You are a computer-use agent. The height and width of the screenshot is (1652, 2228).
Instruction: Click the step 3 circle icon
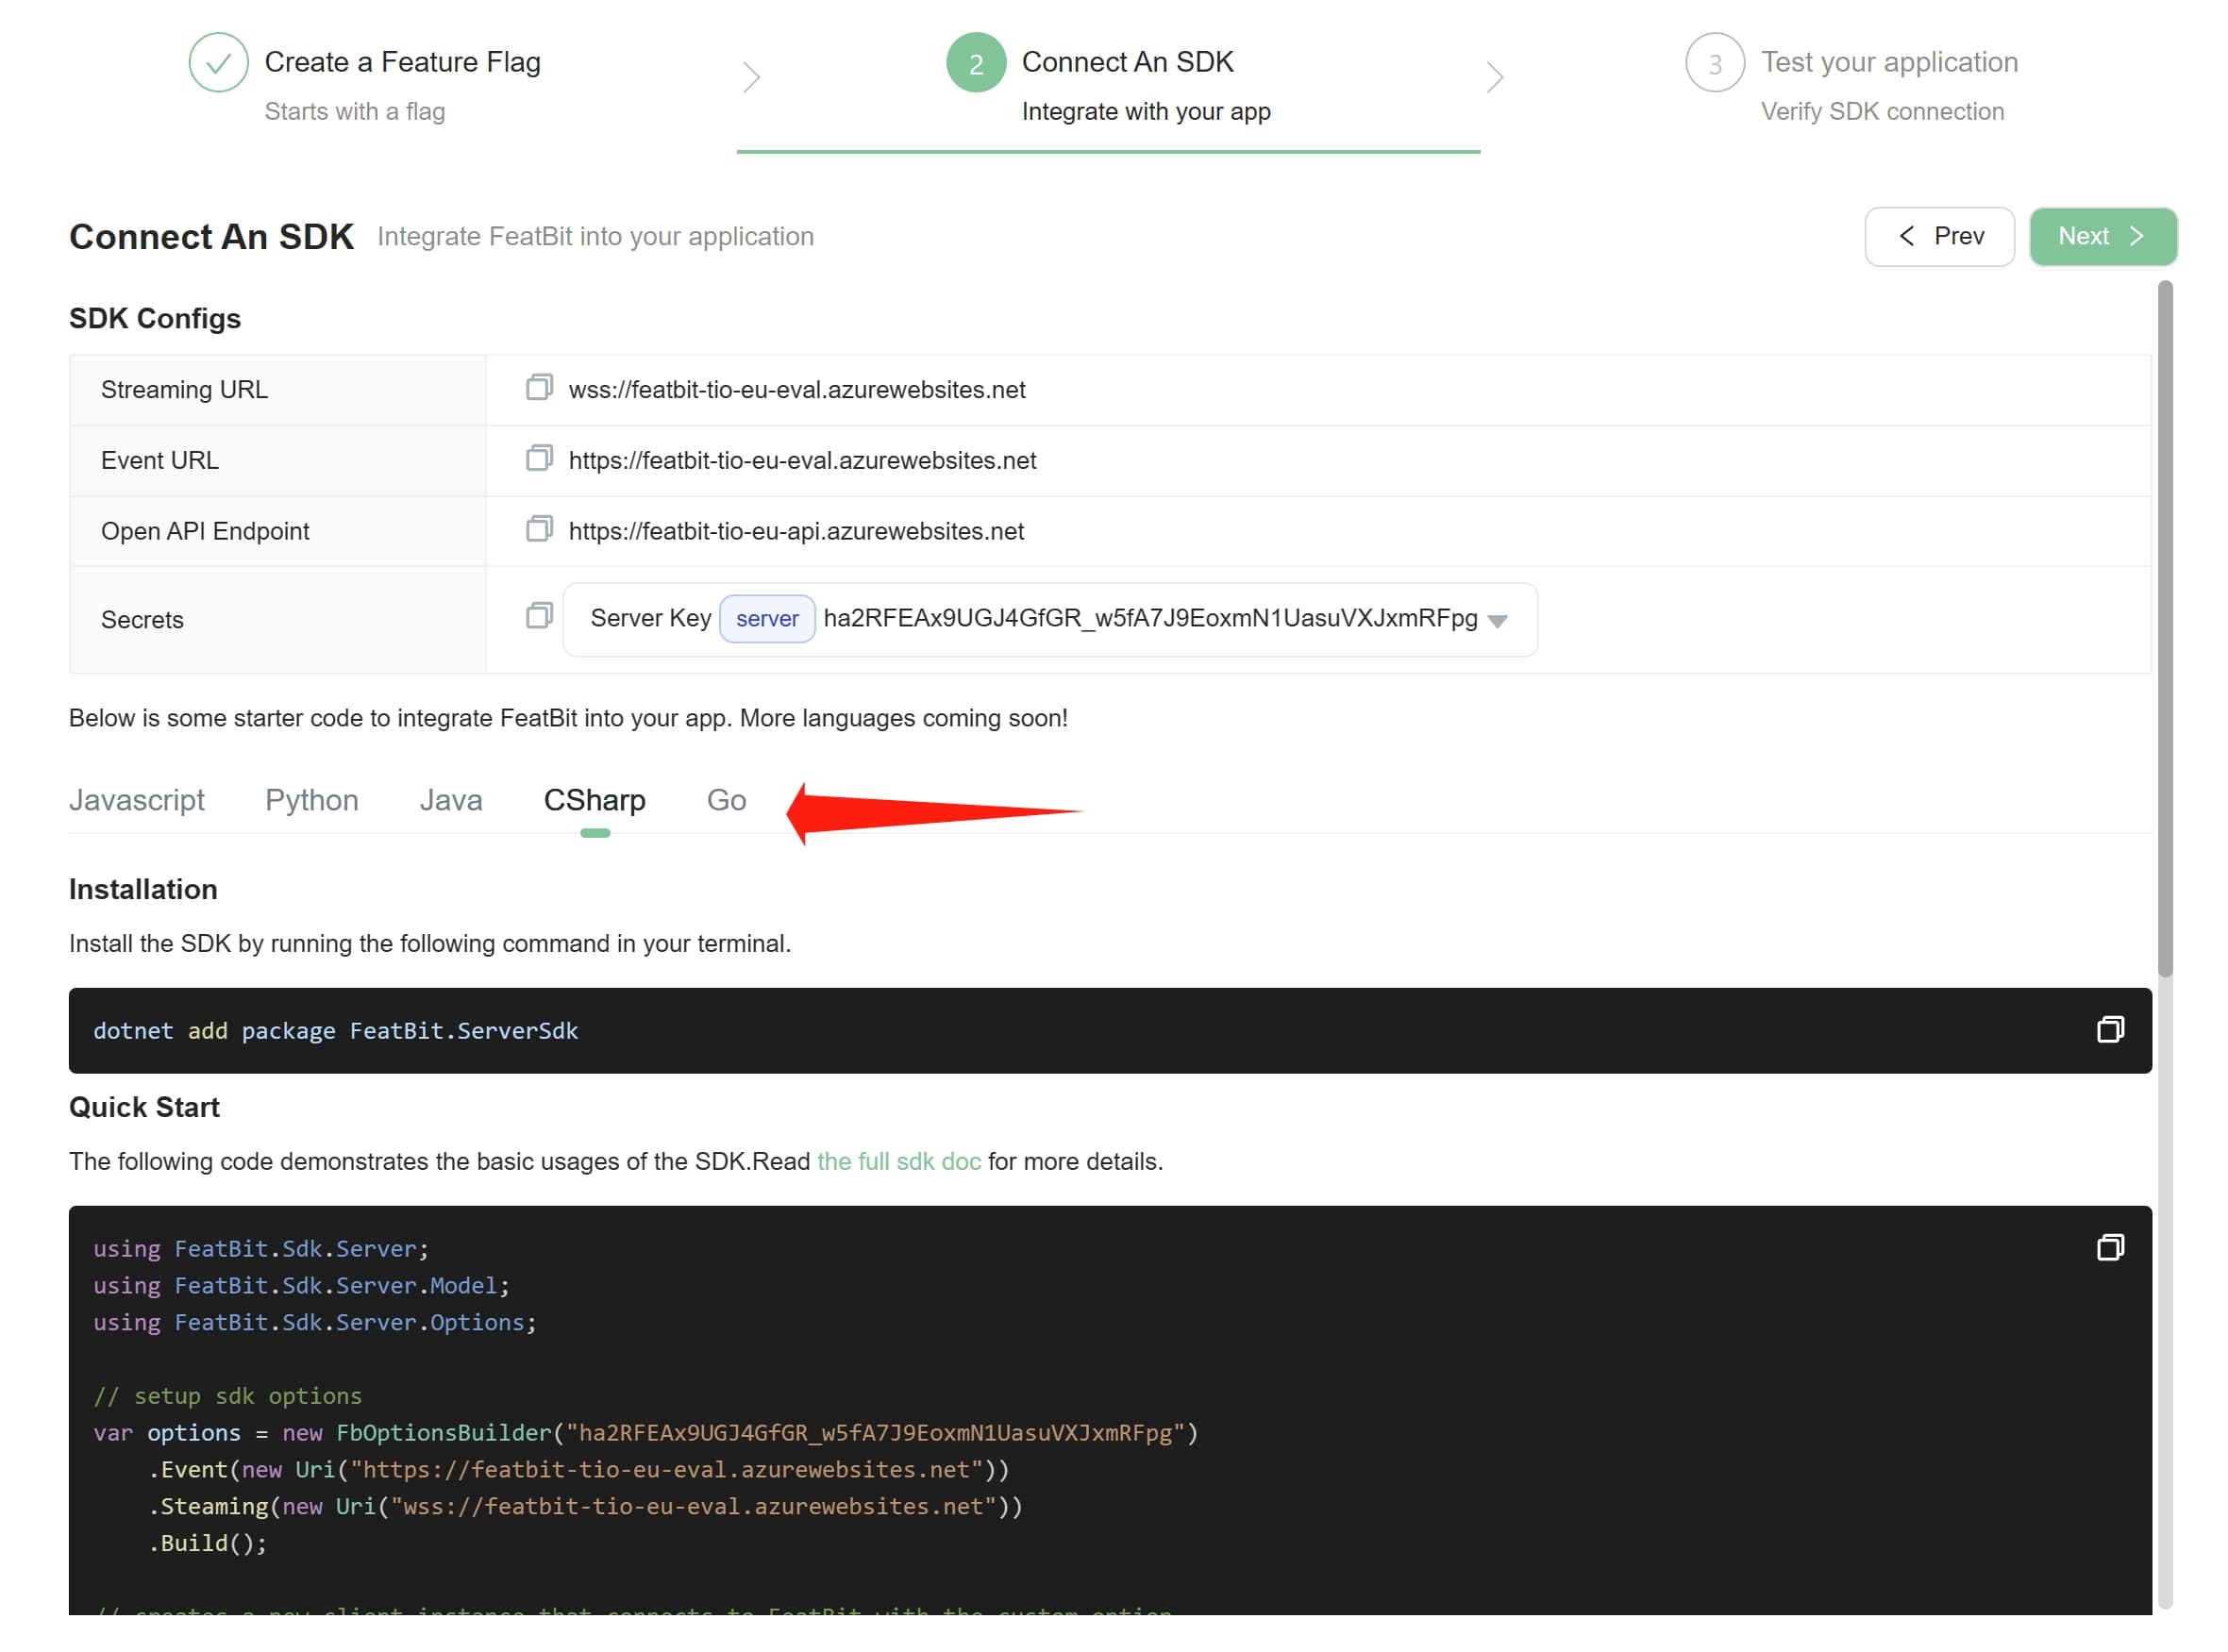1714,62
